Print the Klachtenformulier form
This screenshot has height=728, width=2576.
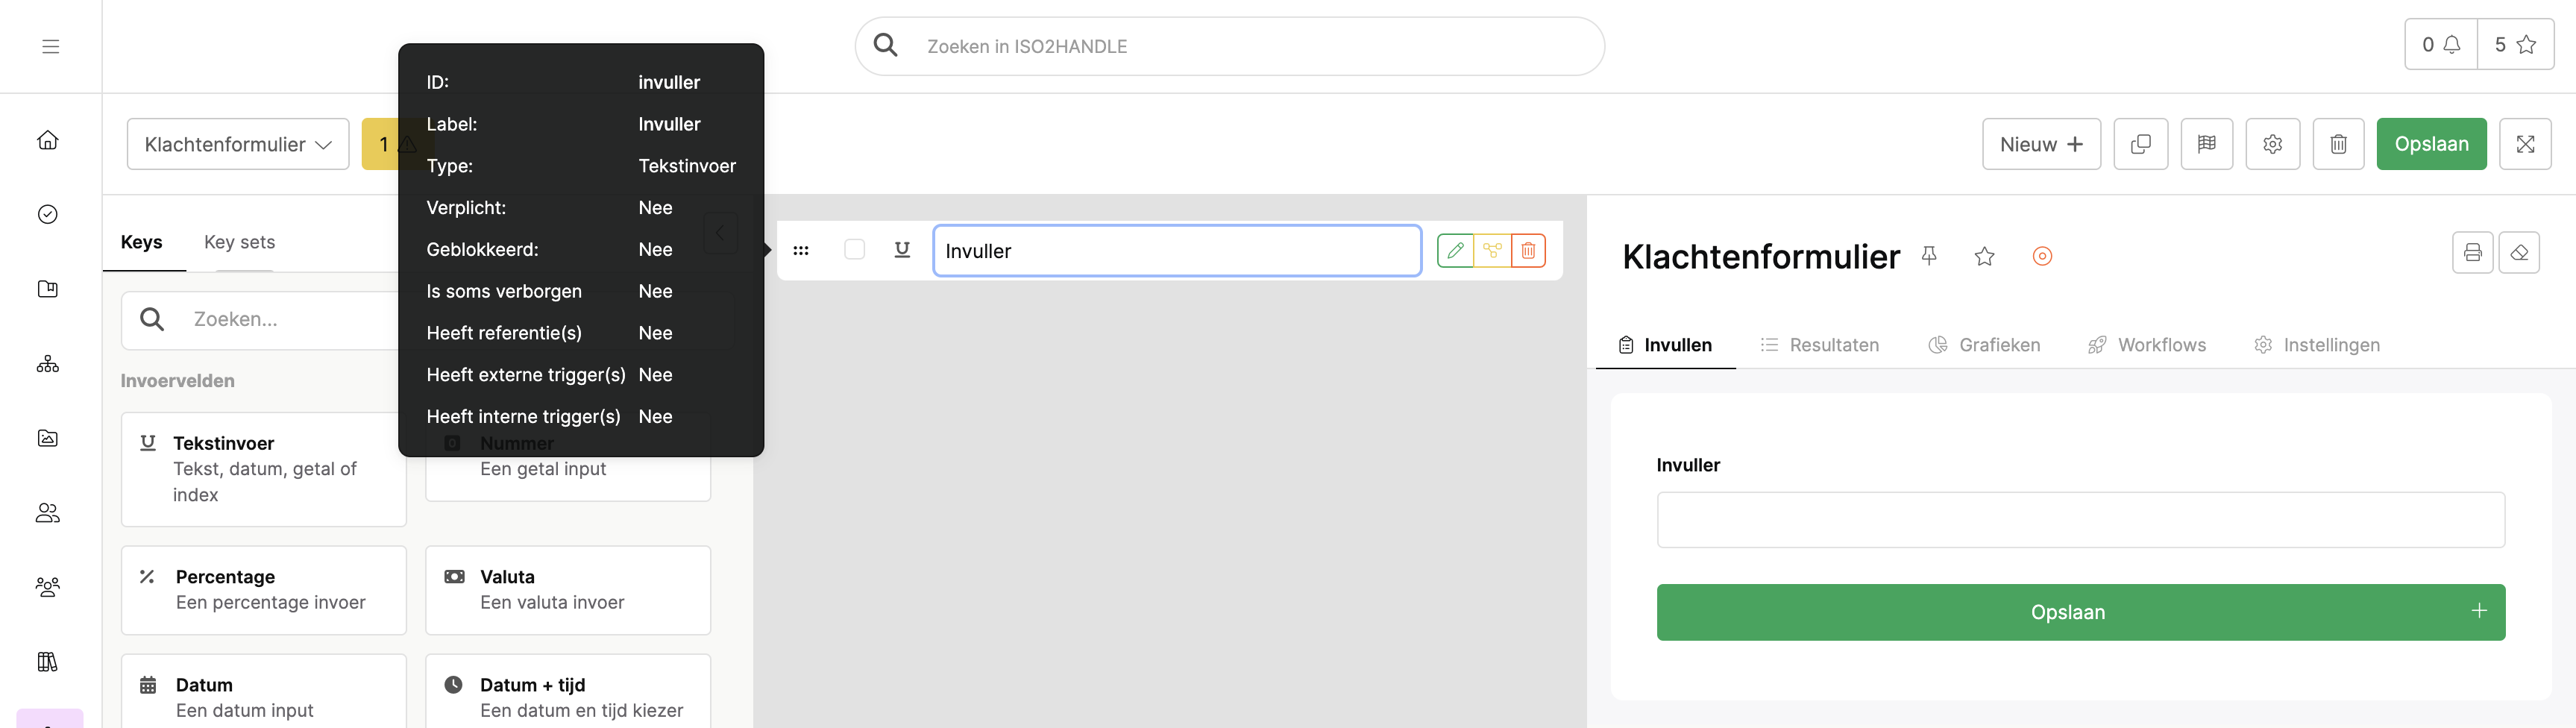click(2472, 252)
